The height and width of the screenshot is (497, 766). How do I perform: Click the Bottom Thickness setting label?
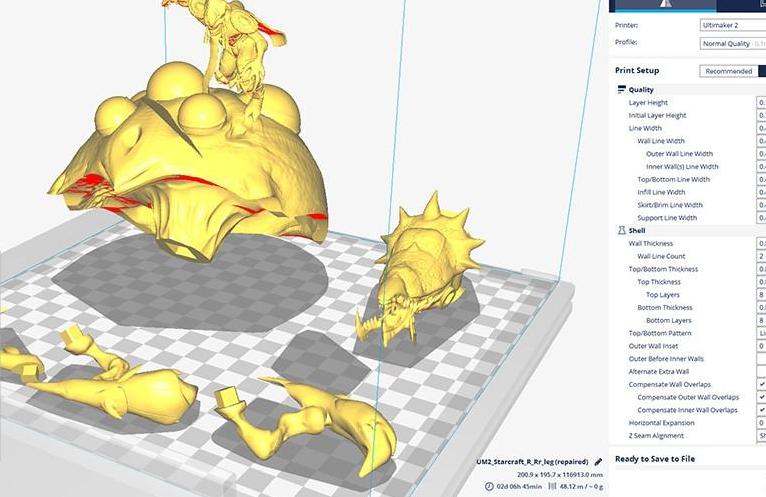tap(664, 307)
